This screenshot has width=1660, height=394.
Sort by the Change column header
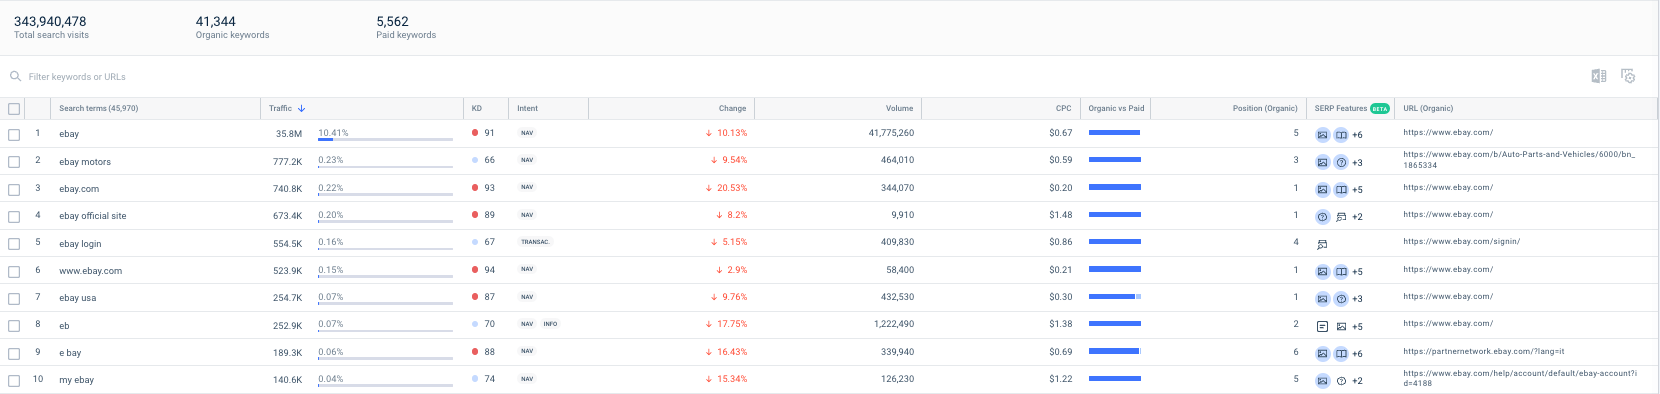click(x=732, y=108)
